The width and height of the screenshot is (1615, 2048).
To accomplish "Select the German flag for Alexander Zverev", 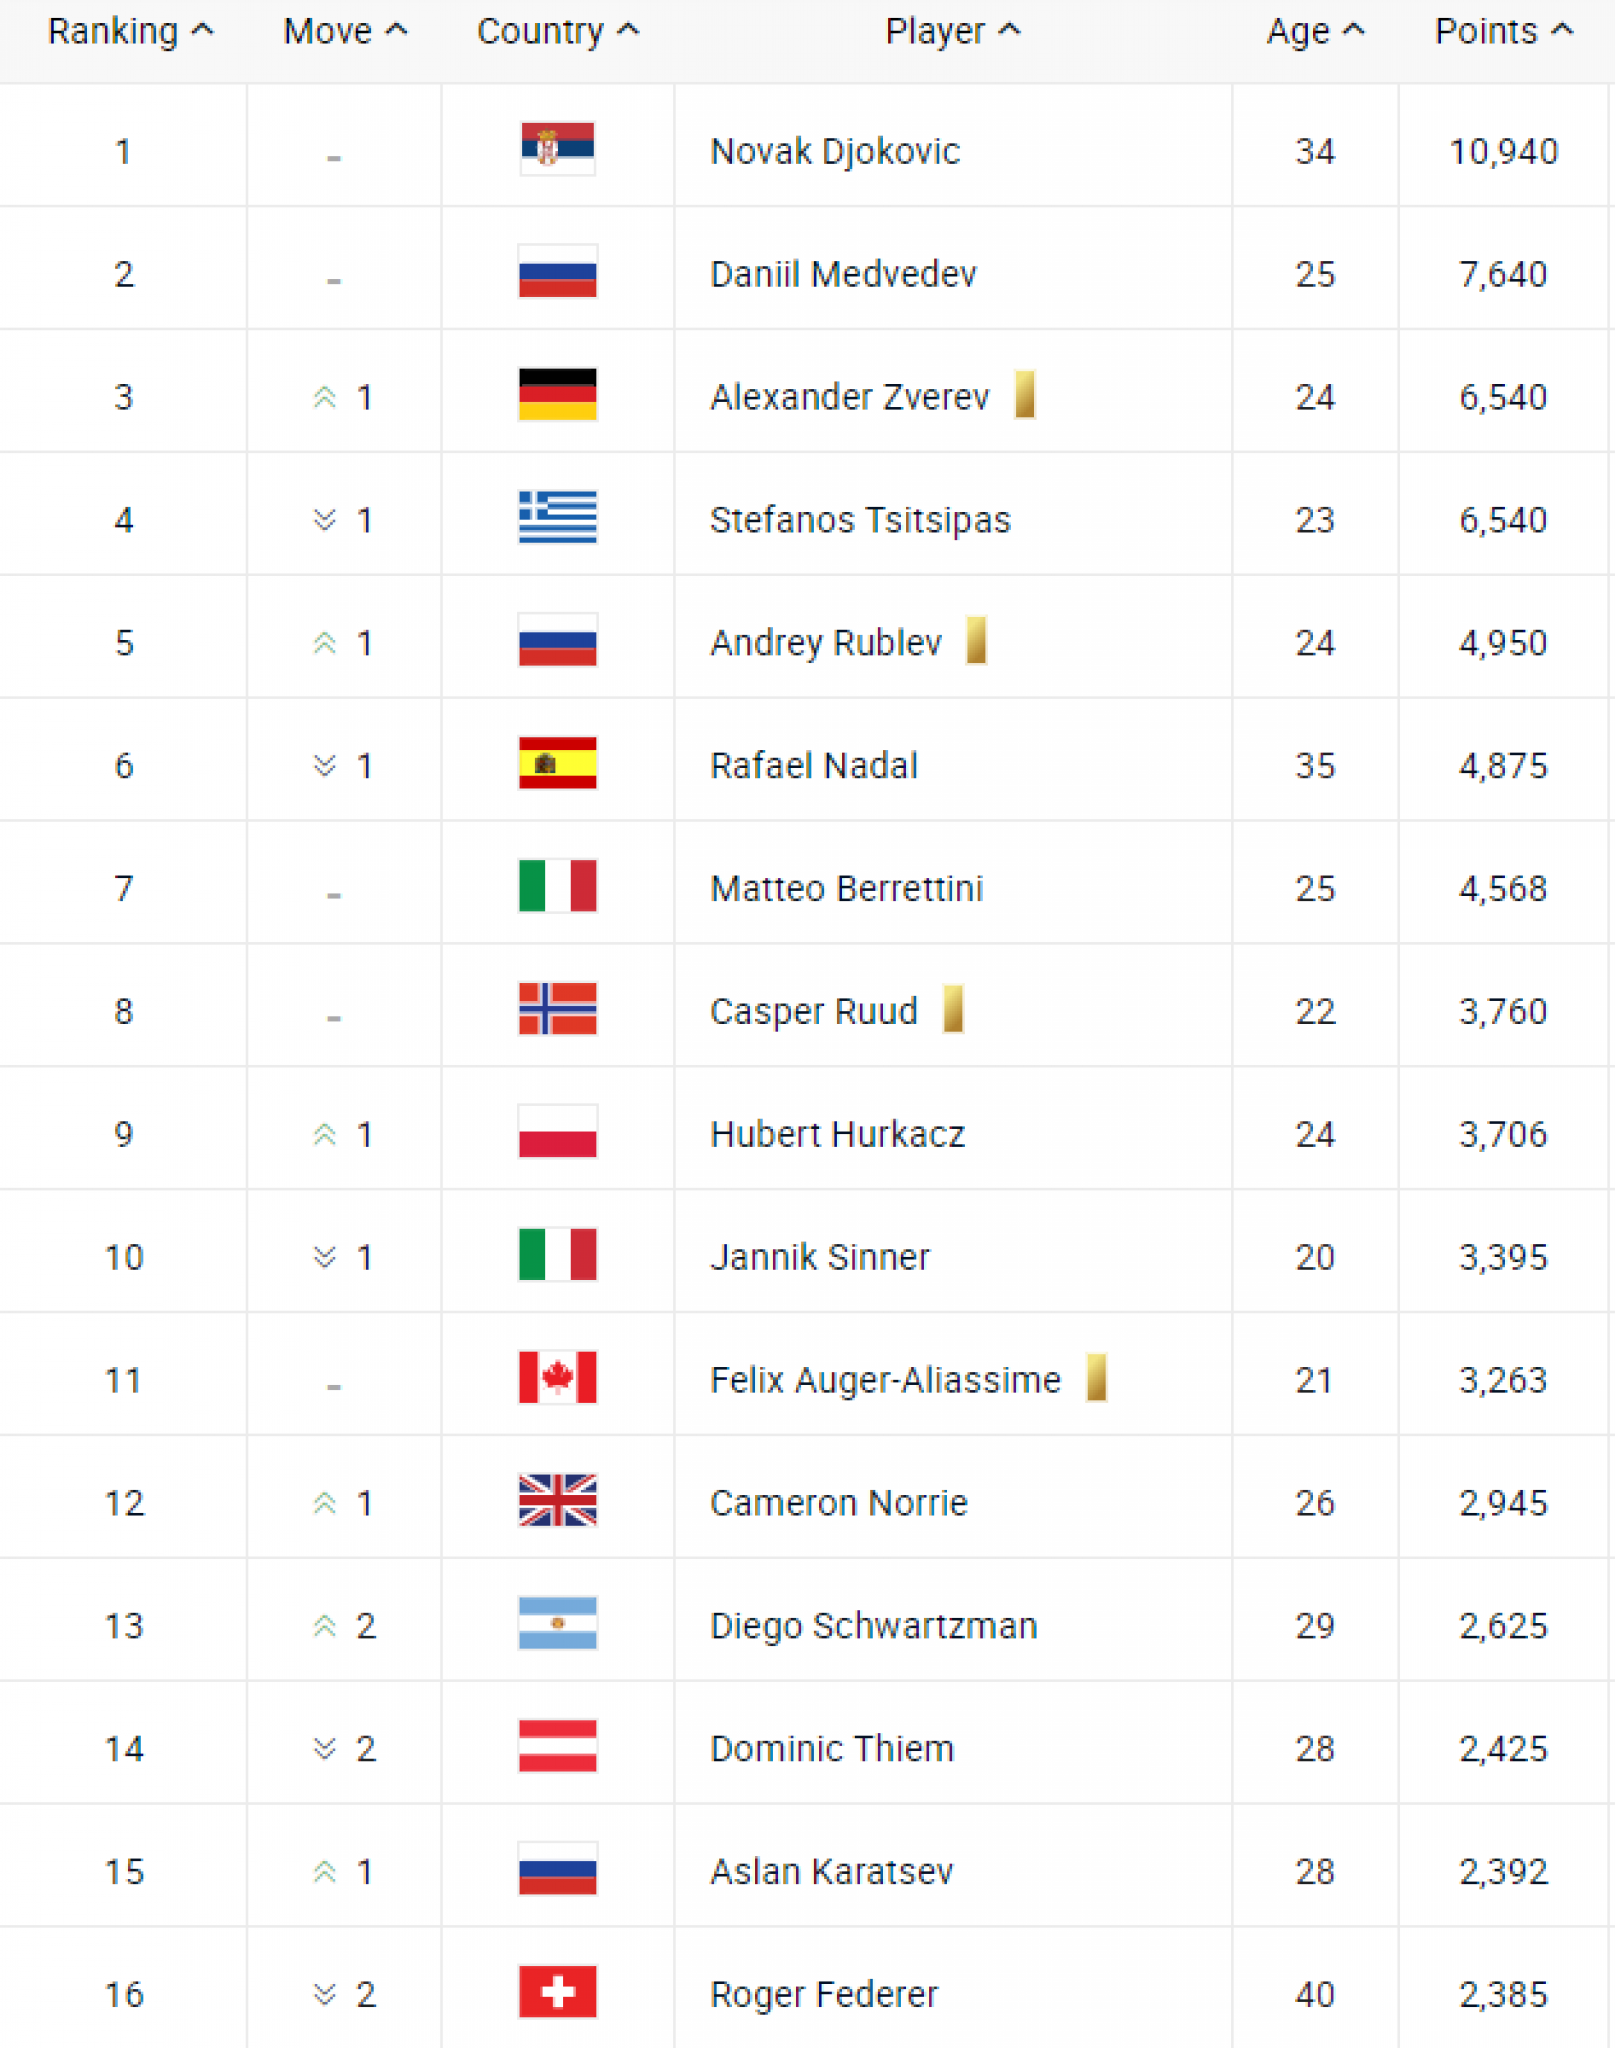I will coord(556,396).
